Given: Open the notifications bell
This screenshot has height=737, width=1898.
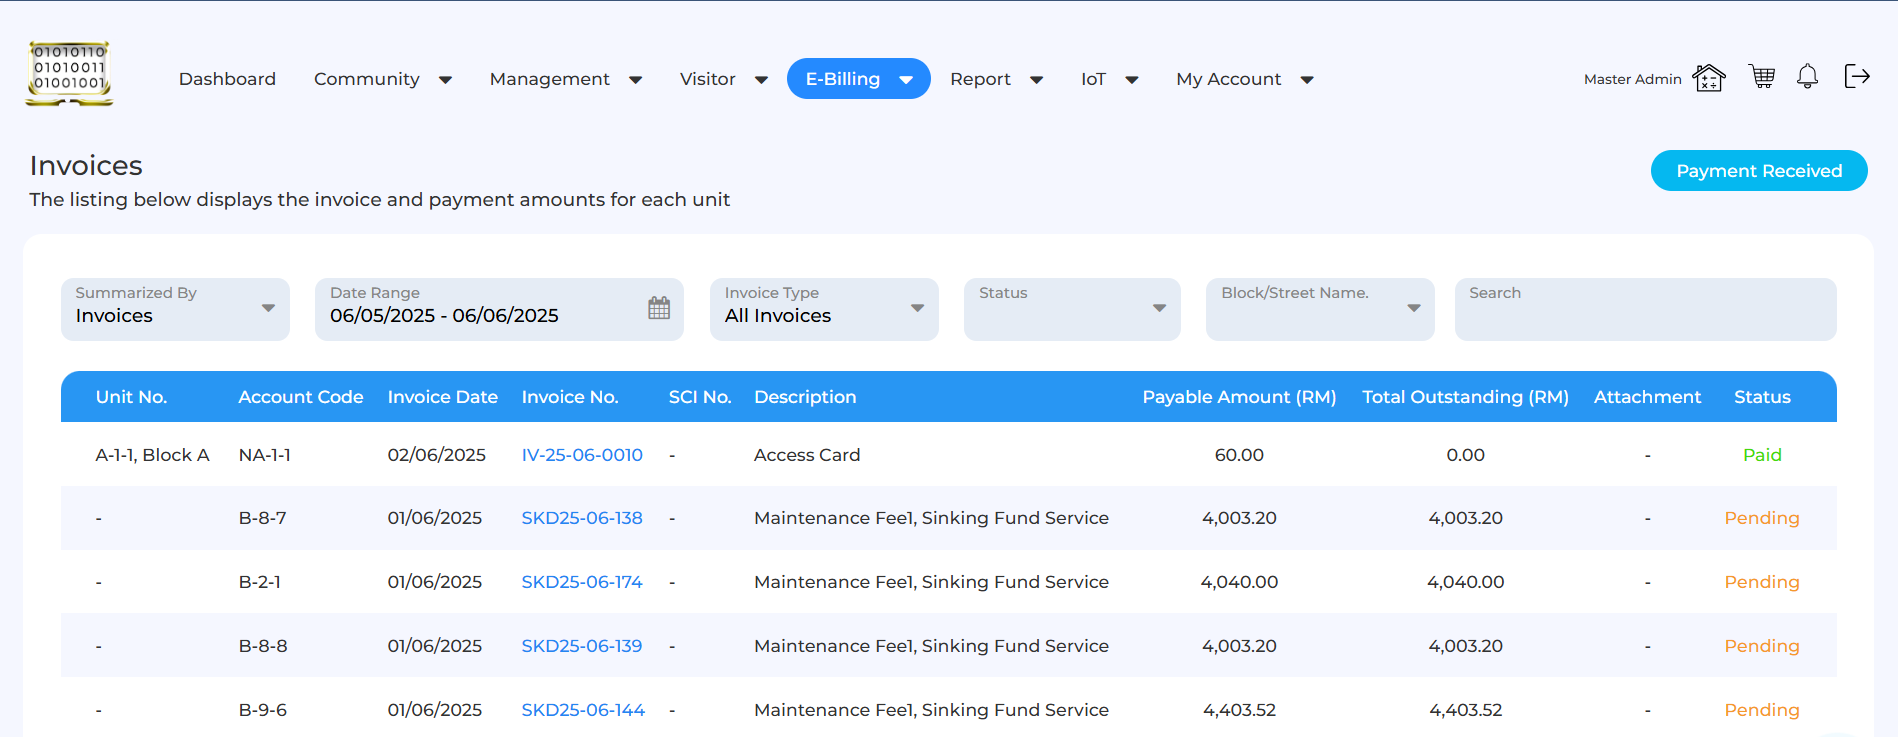Looking at the screenshot, I should pyautogui.click(x=1807, y=76).
